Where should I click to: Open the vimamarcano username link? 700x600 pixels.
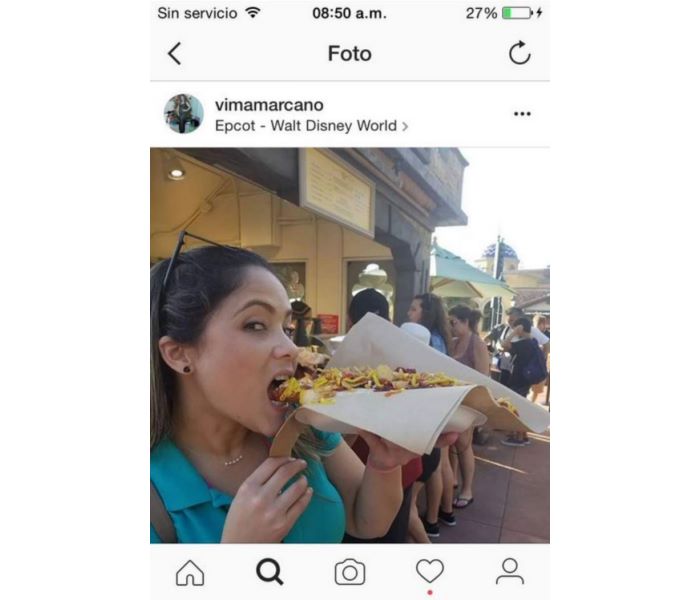click(x=269, y=105)
